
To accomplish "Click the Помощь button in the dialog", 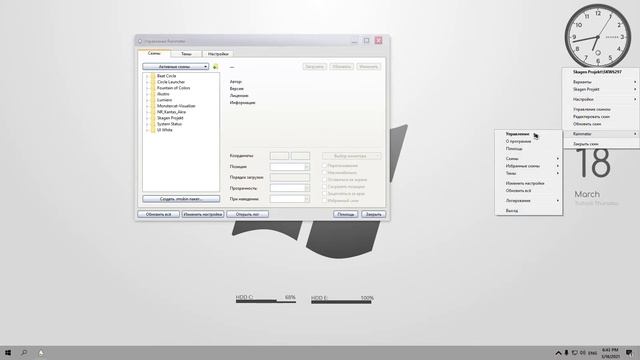I will (x=346, y=214).
